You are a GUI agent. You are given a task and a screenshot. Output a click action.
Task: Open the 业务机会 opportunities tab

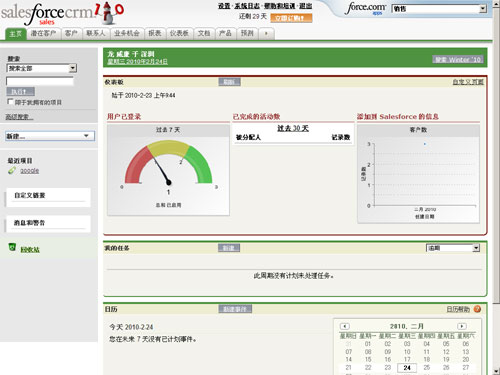pyautogui.click(x=127, y=34)
